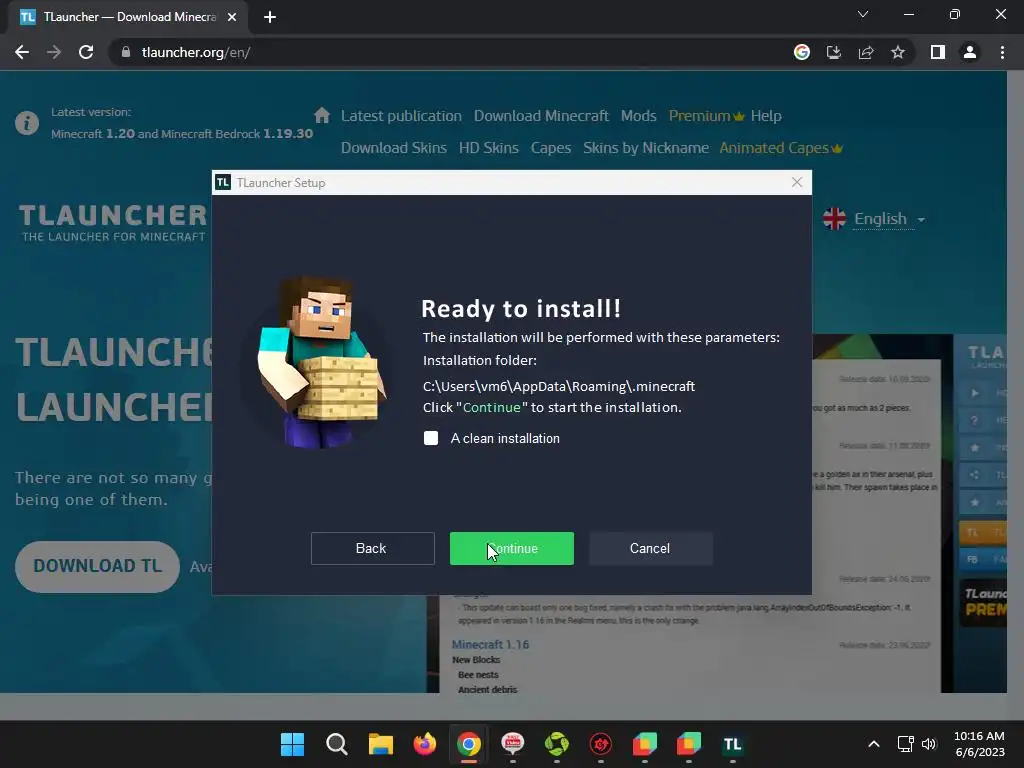
Task: Click the install app icon in address bar
Action: [x=834, y=52]
